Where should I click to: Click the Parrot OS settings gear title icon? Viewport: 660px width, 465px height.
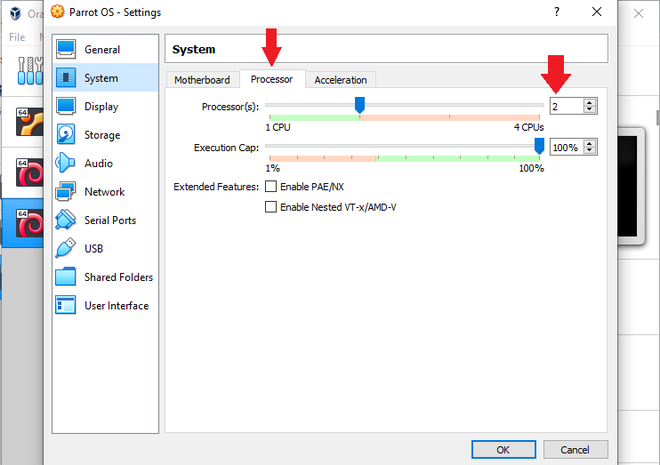pos(58,12)
